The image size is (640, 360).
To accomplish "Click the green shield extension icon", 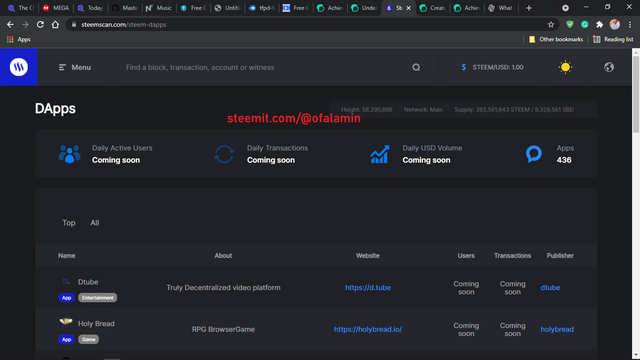I will [570, 24].
